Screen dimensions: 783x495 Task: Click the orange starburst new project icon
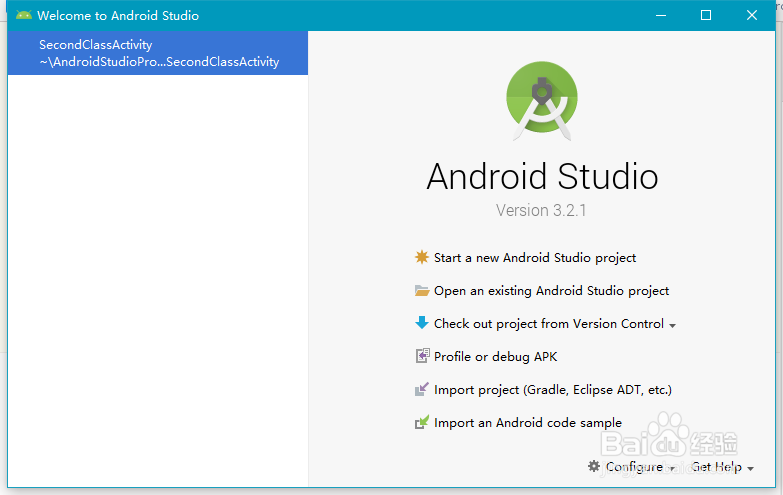pyautogui.click(x=422, y=257)
